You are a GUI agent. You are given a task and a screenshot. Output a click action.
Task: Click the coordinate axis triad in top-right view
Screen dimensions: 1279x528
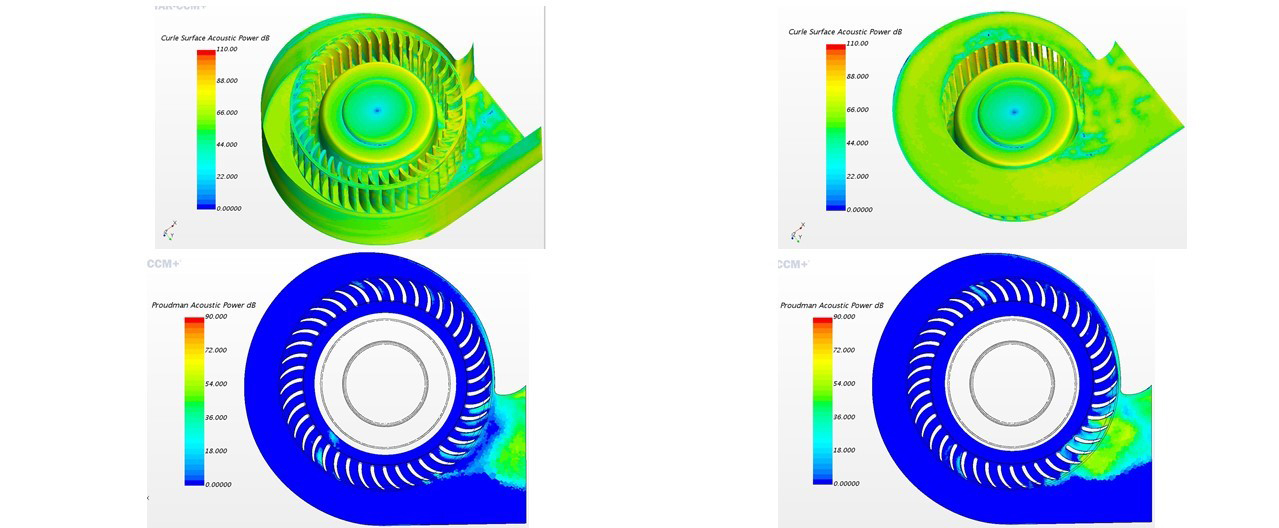click(x=797, y=232)
